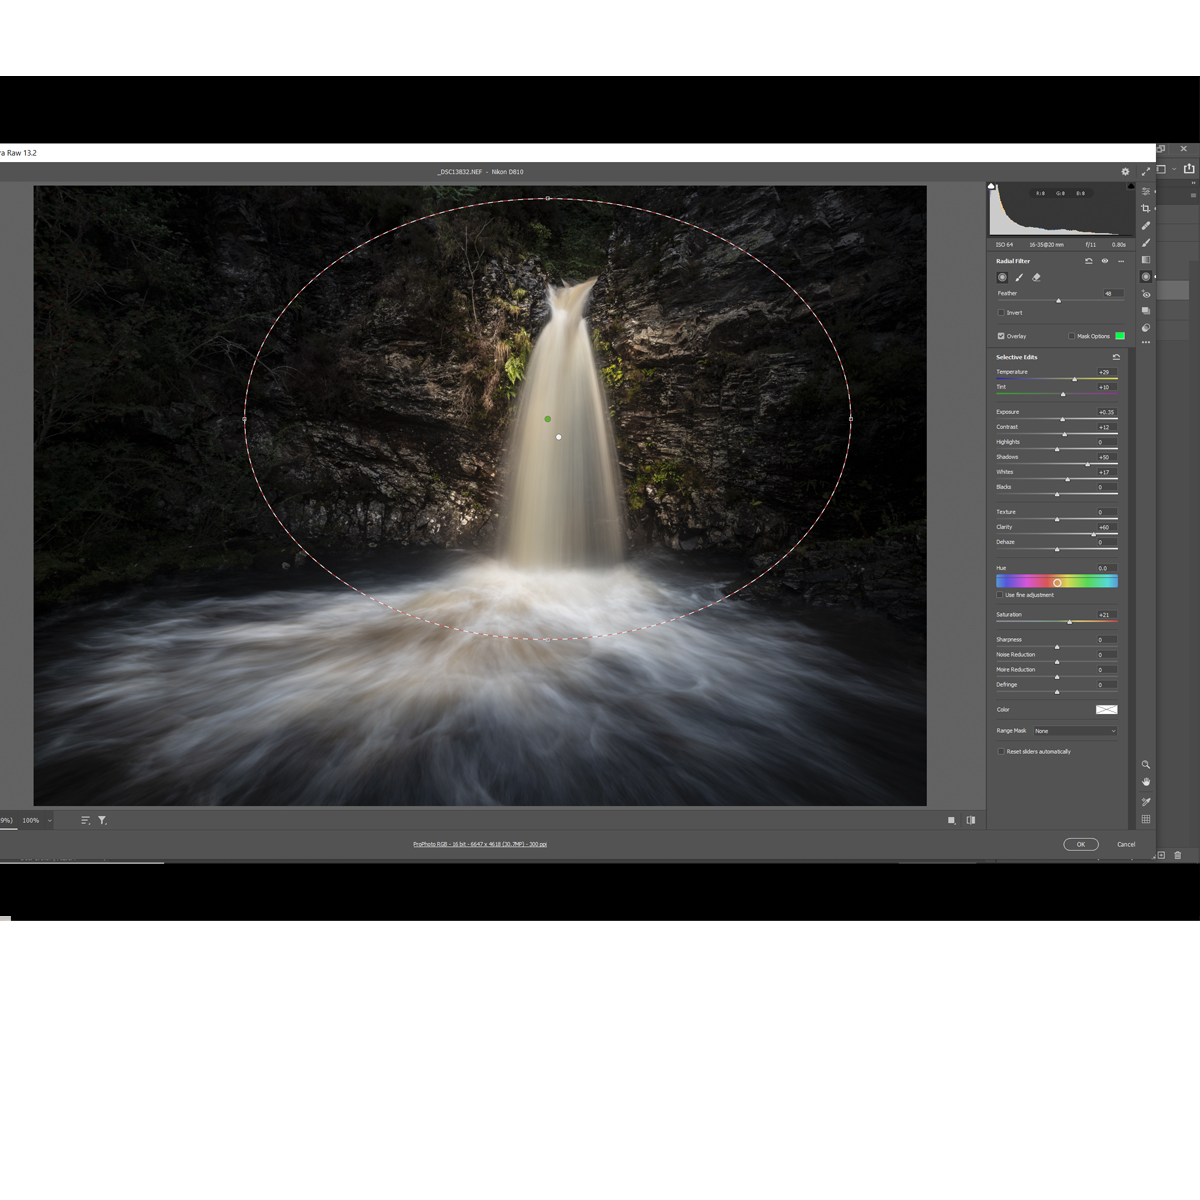The height and width of the screenshot is (1200, 1200).
Task: Click the mask overlay green color swatch
Action: (x=1120, y=336)
